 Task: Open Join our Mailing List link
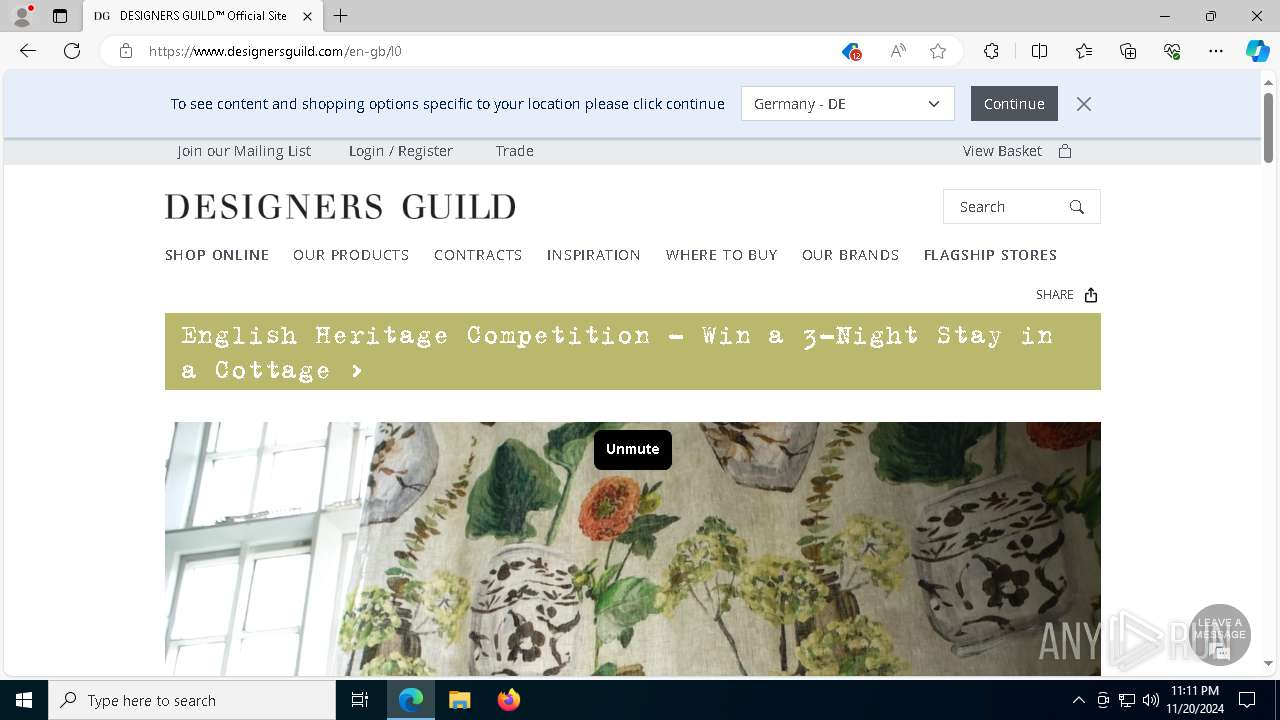pyautogui.click(x=244, y=151)
